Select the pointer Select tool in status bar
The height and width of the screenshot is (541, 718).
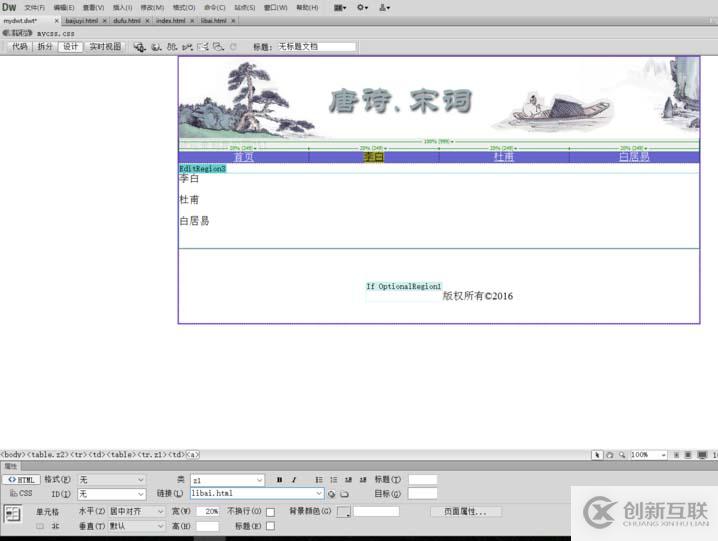coord(597,455)
